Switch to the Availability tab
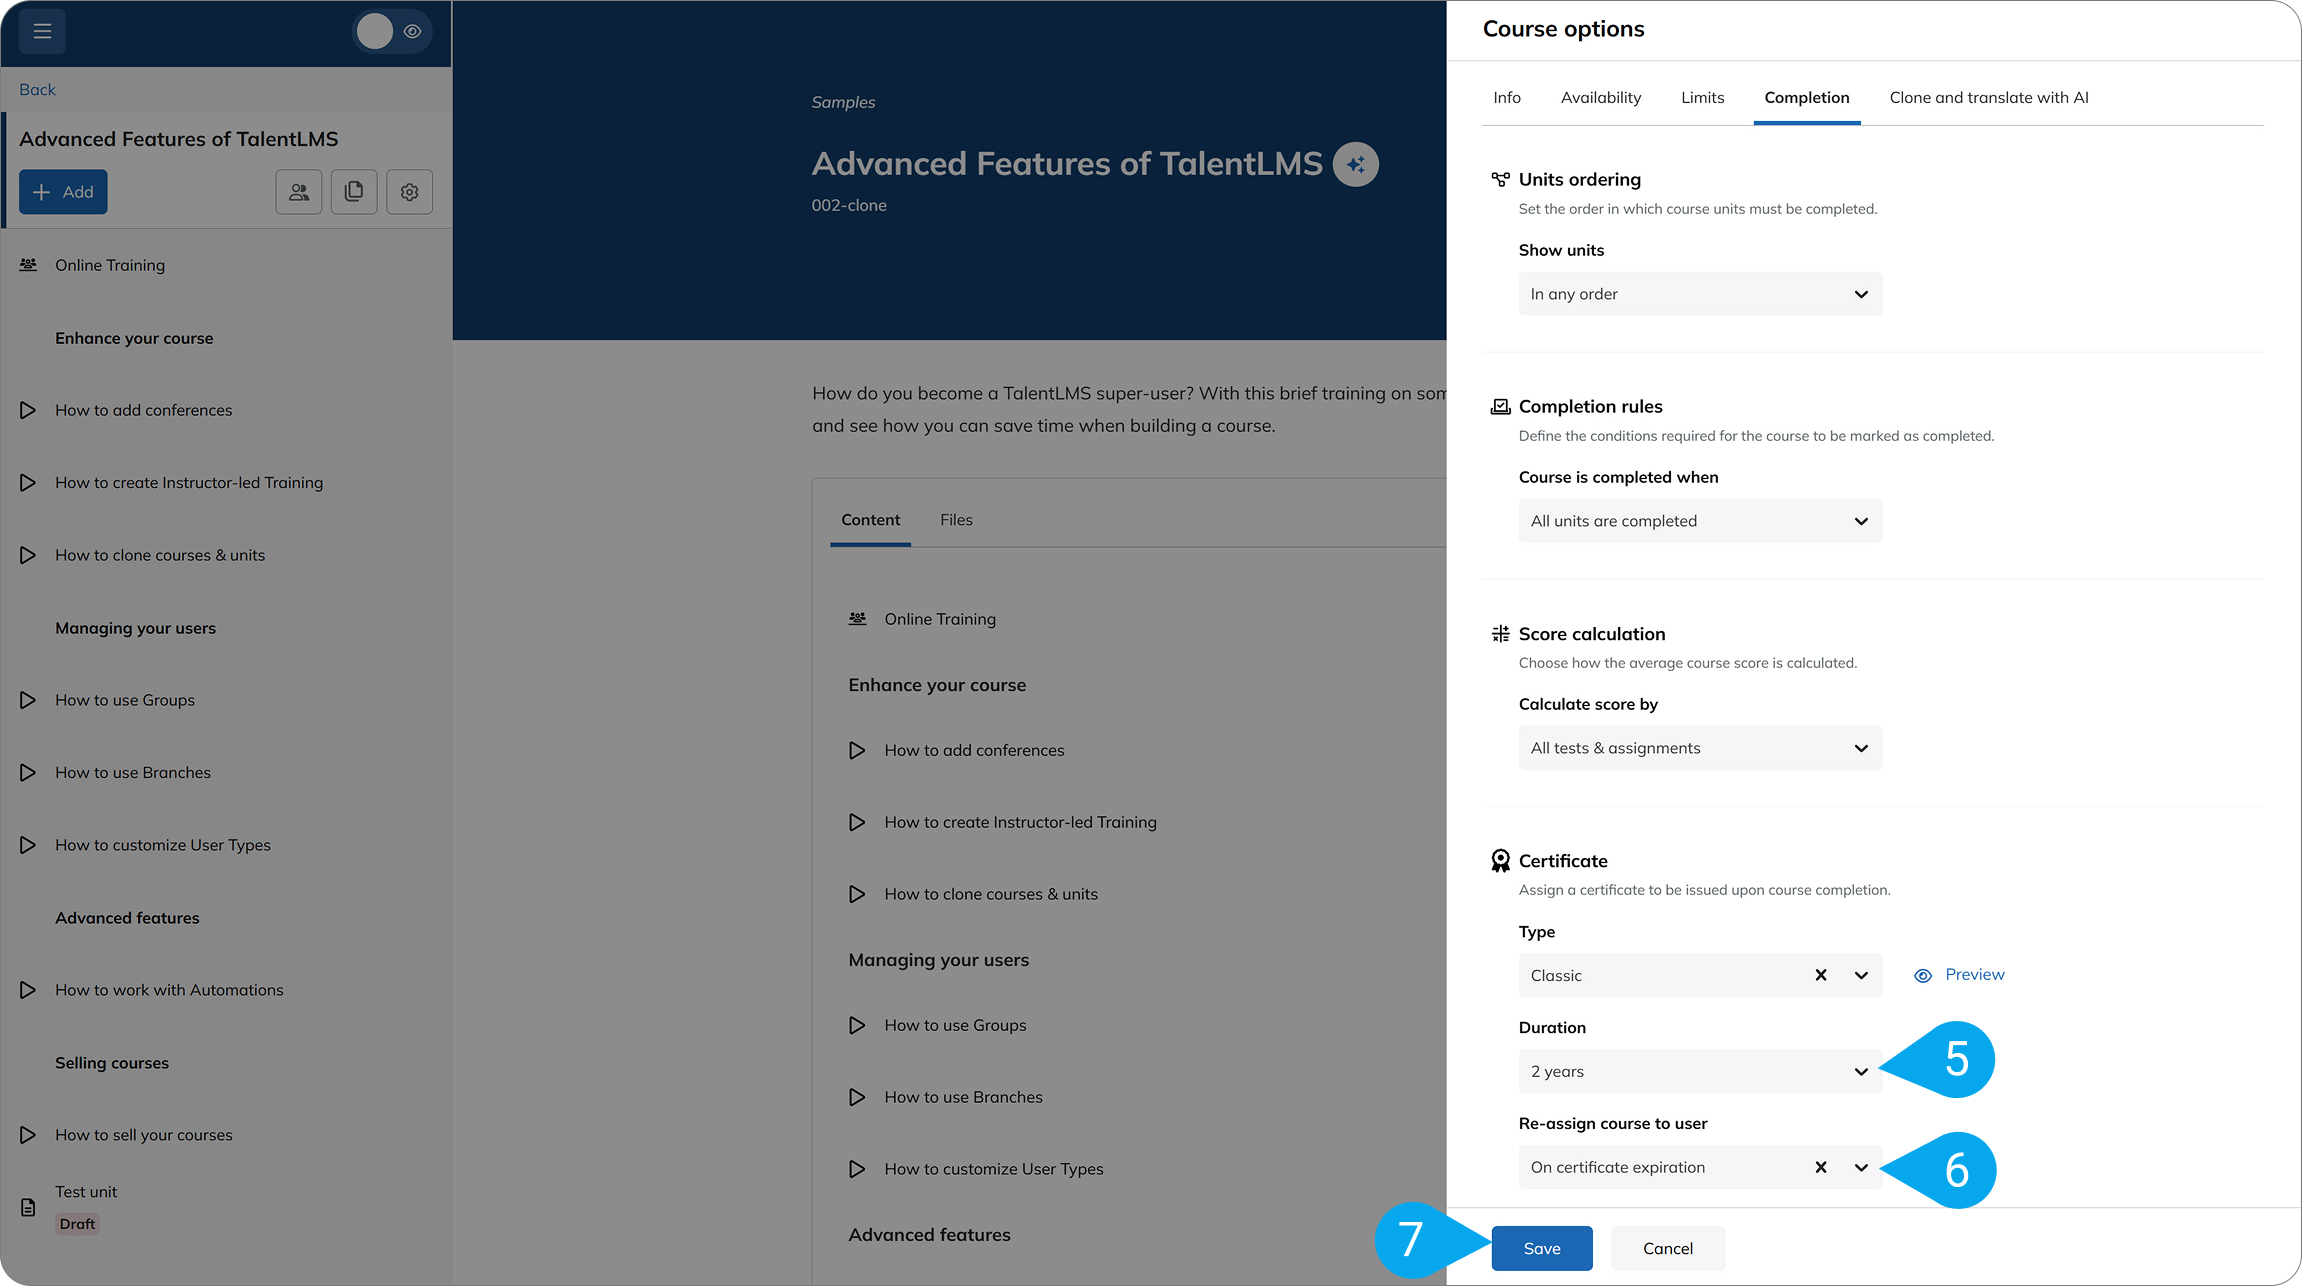The width and height of the screenshot is (2302, 1286). pyautogui.click(x=1601, y=97)
